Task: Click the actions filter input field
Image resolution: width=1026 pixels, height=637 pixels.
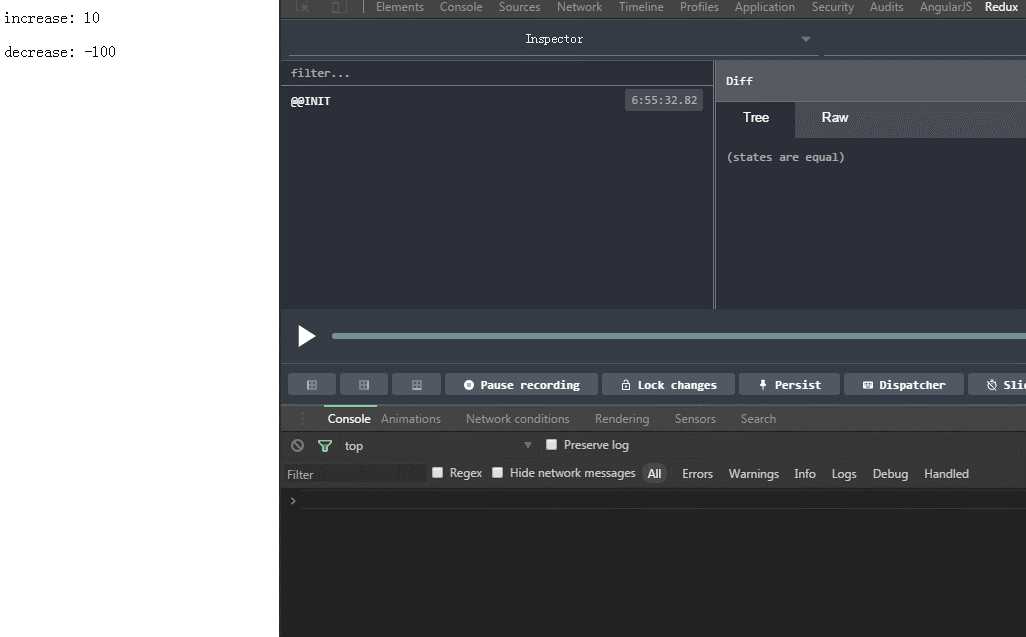Action: click(x=497, y=73)
